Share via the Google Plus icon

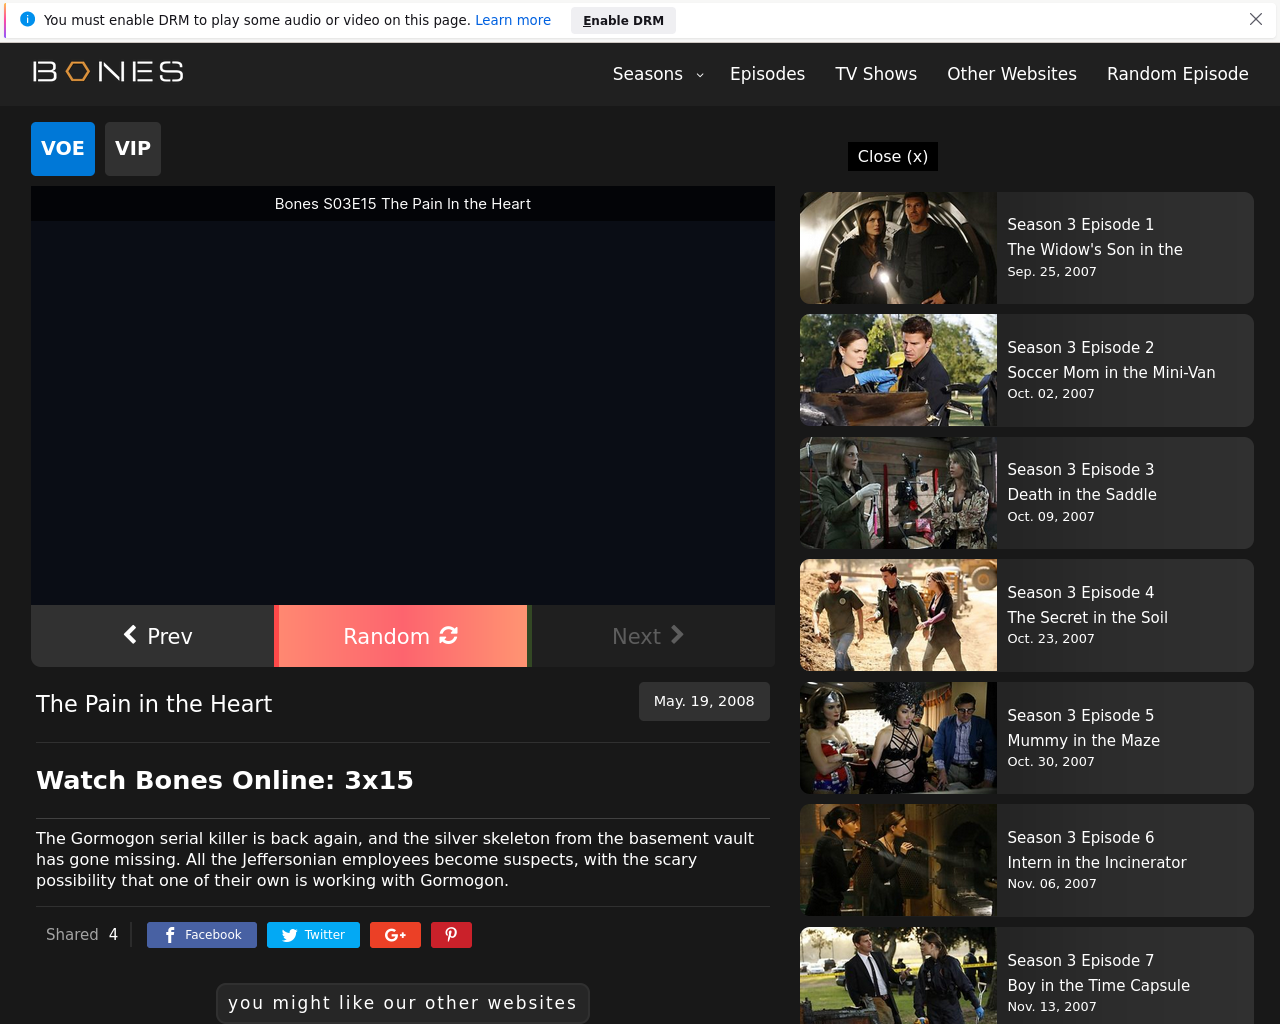395,935
